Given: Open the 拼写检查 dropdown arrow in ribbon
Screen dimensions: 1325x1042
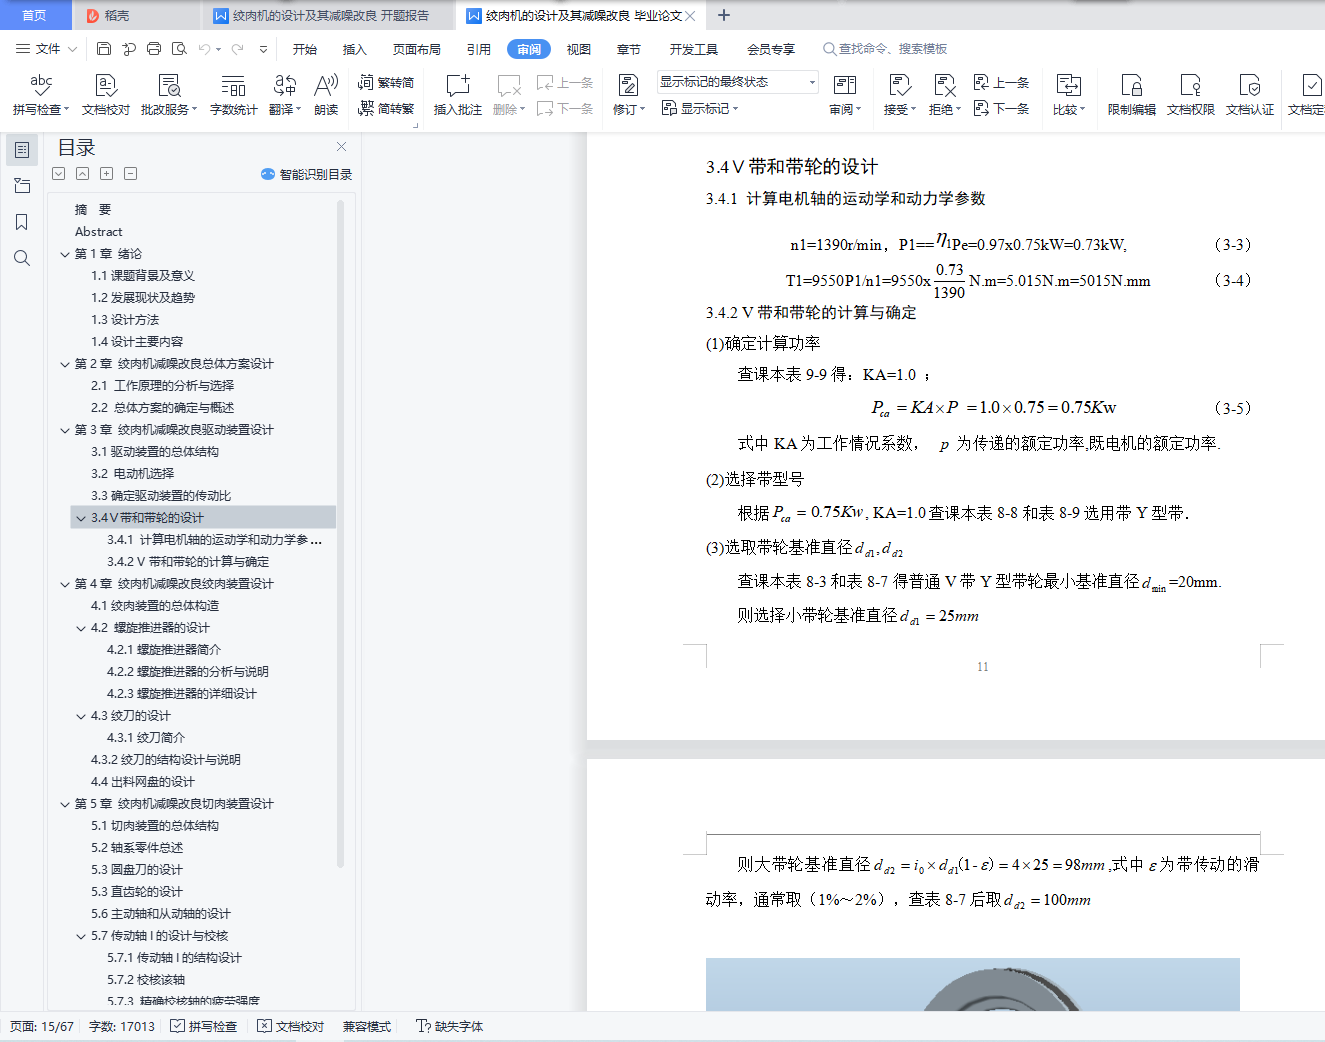Looking at the screenshot, I should (x=67, y=110).
